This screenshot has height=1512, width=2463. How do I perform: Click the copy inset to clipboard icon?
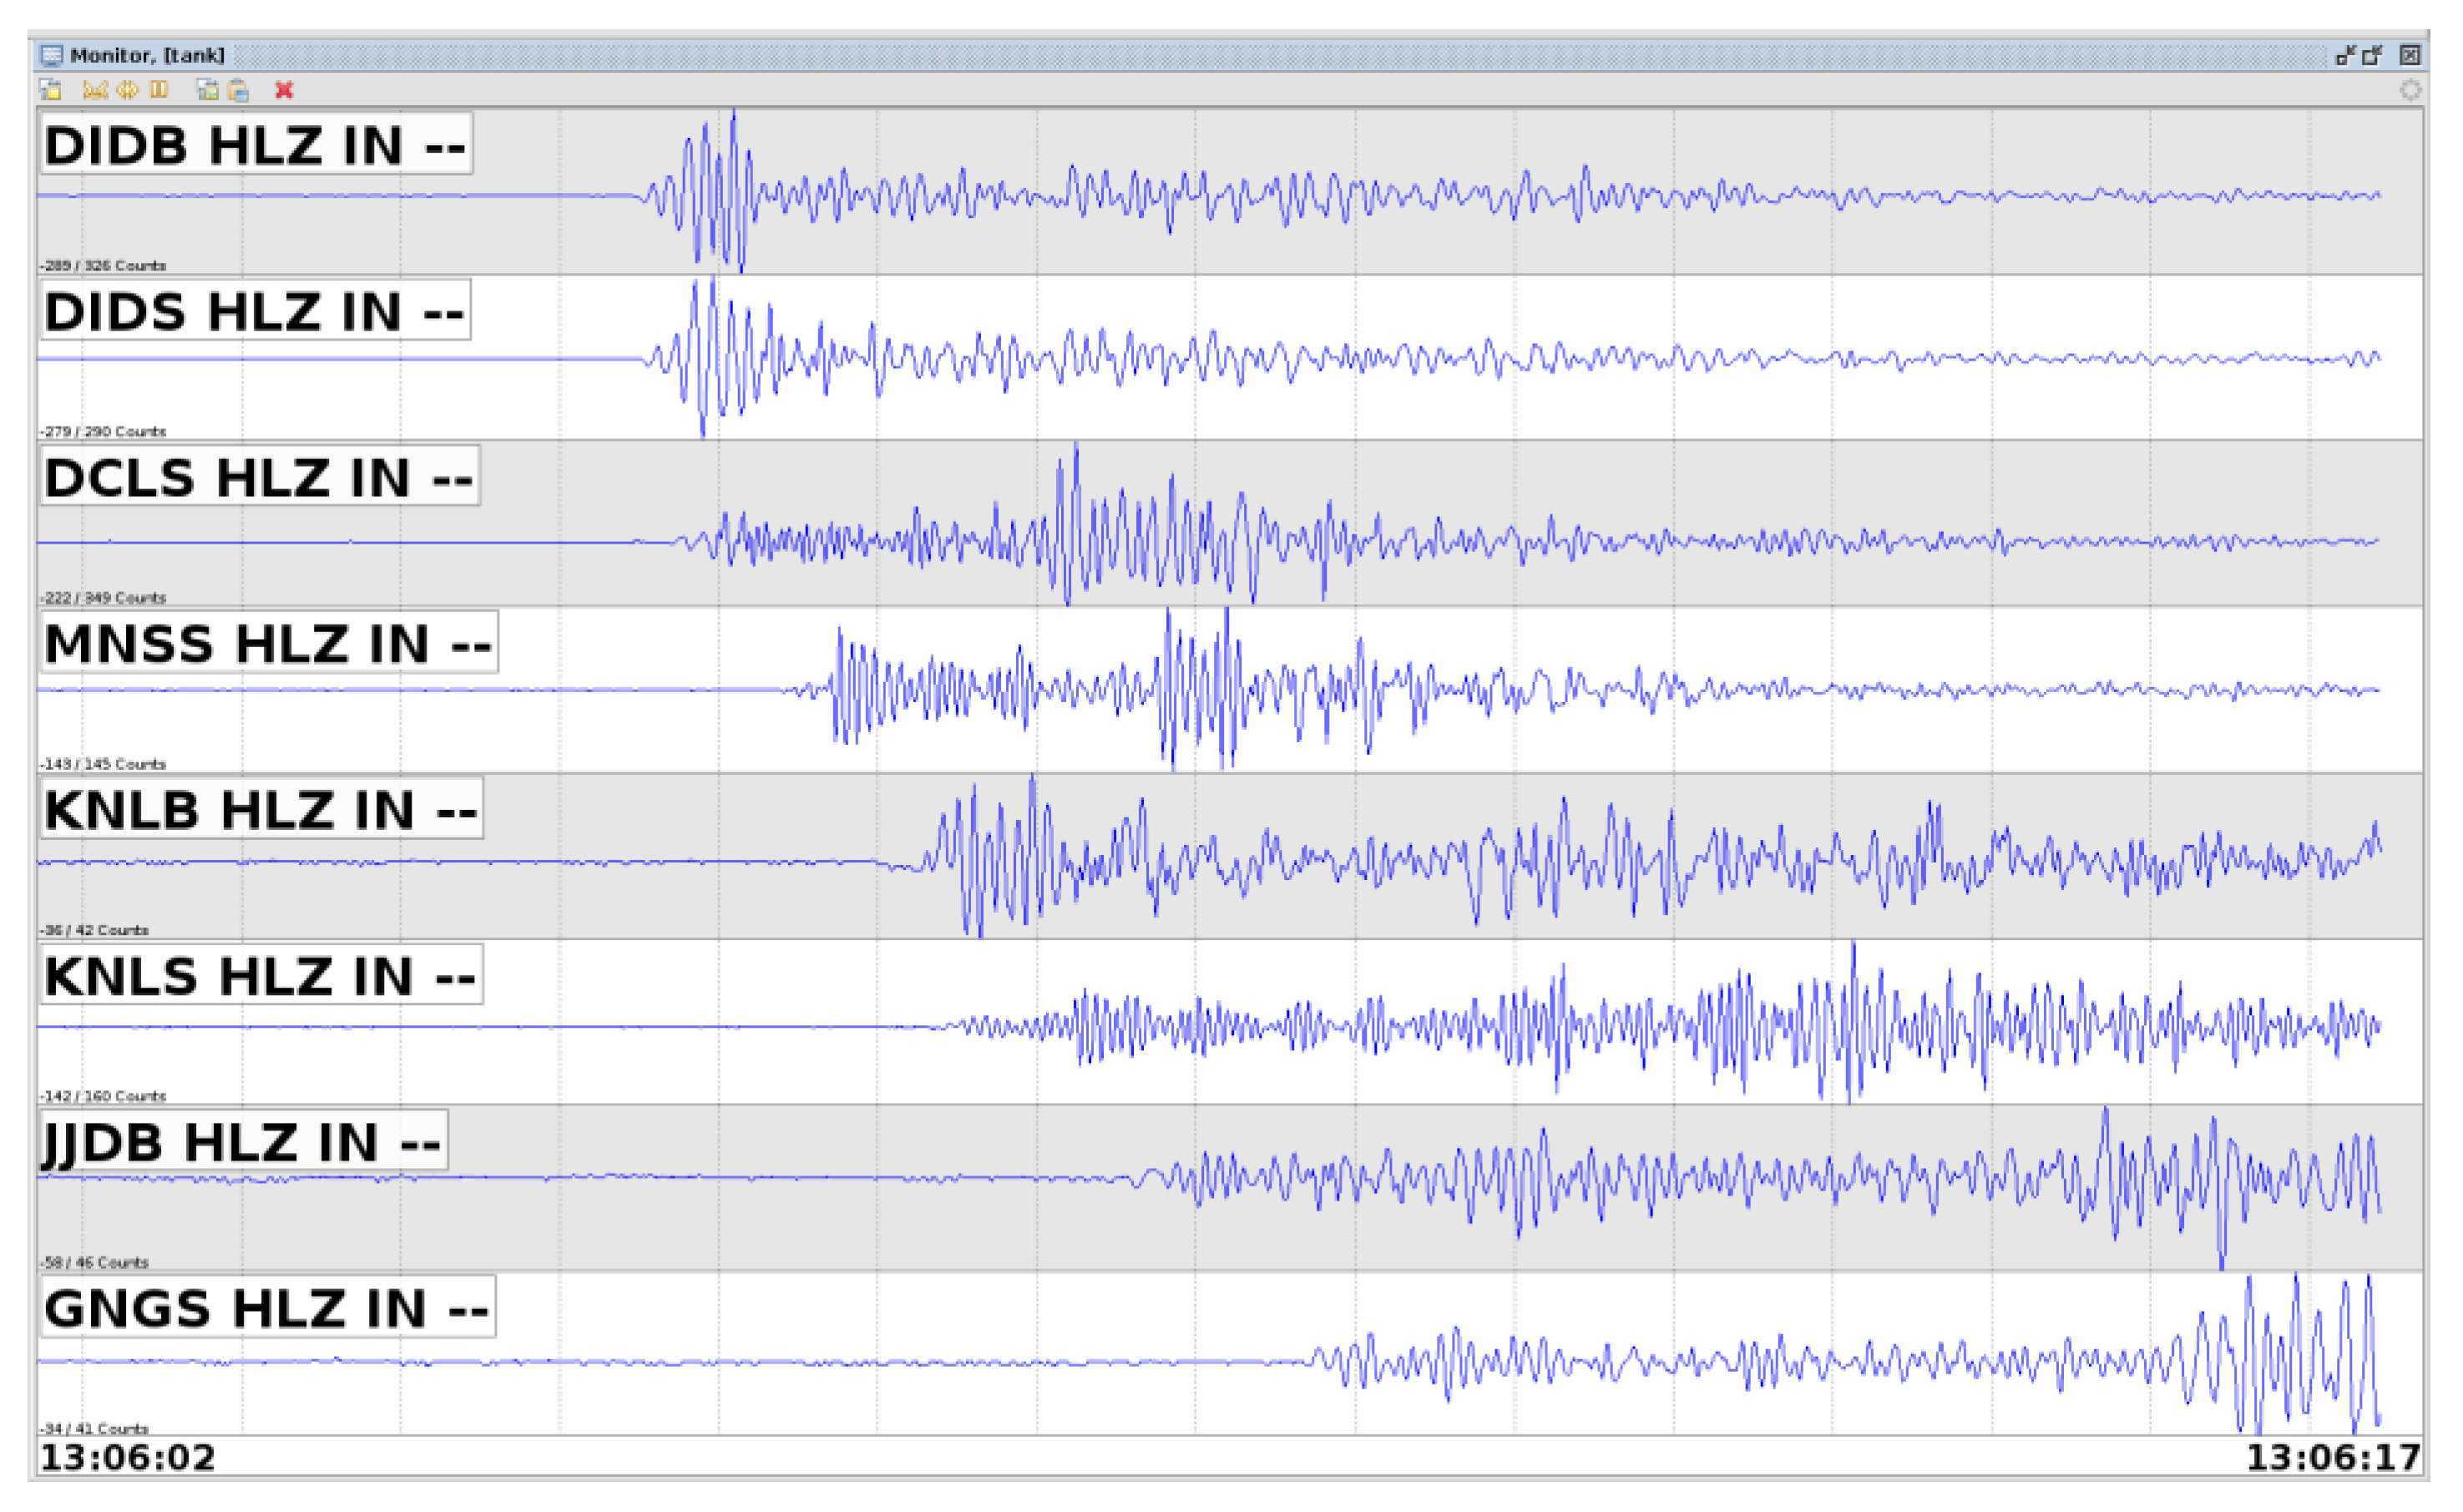point(207,90)
